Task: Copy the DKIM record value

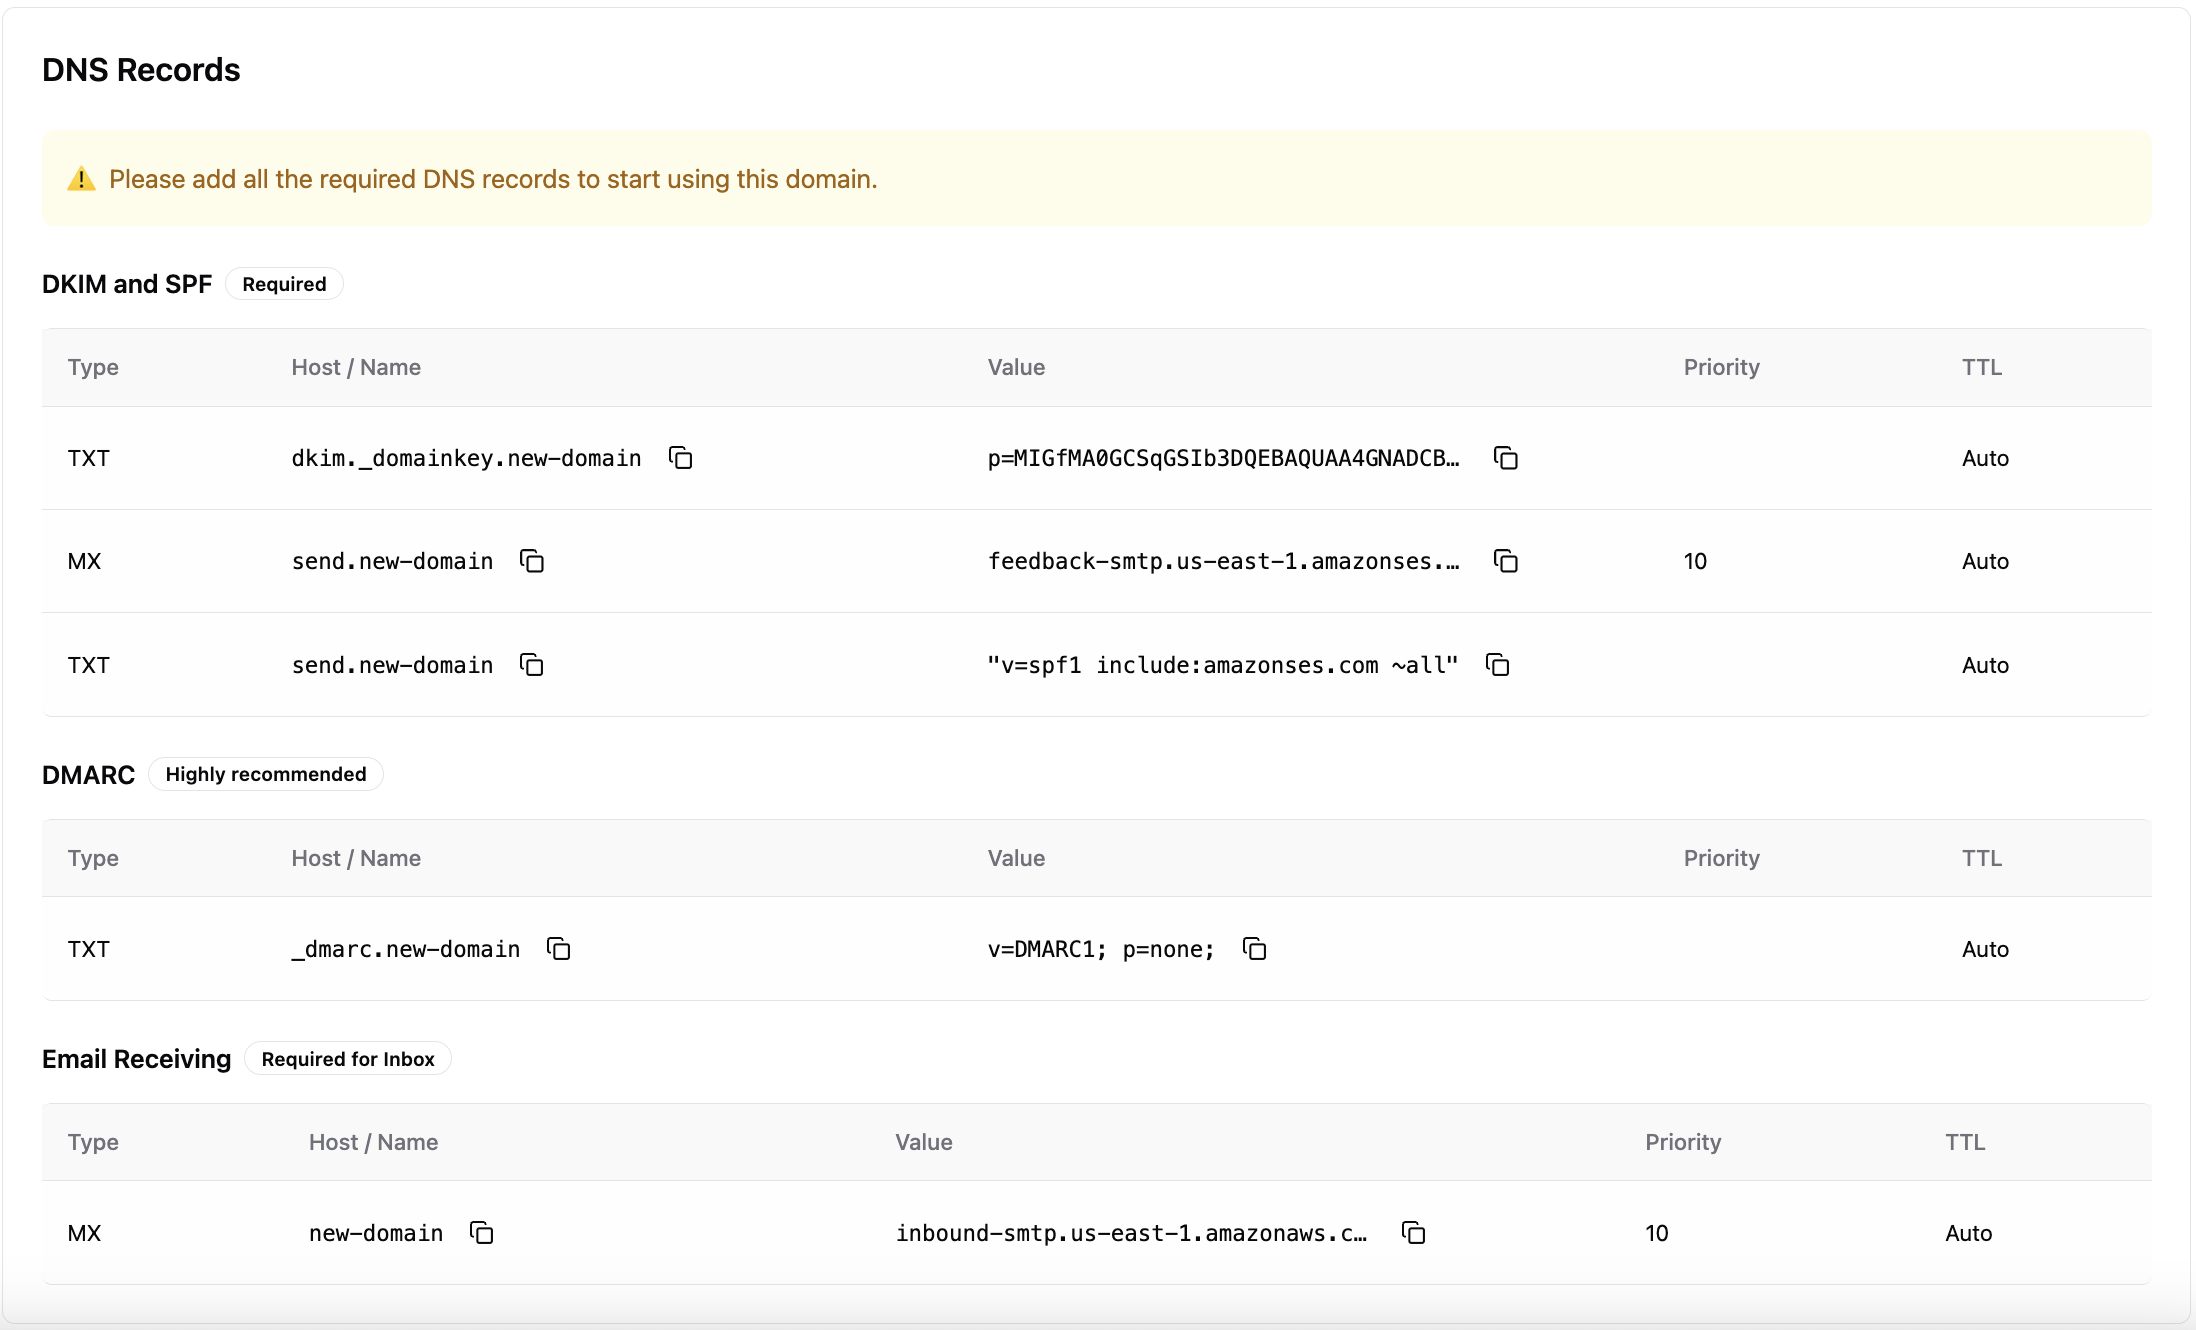Action: click(1506, 458)
